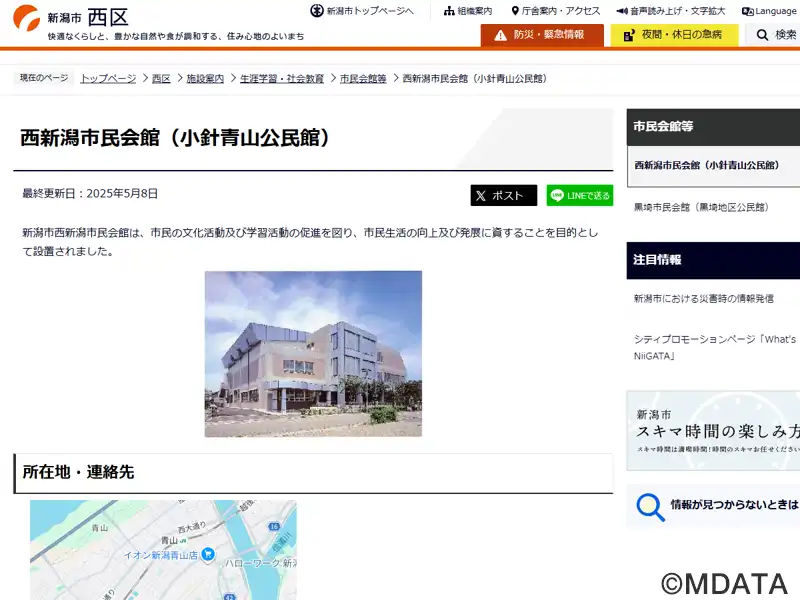800x600 pixels.
Task: Click the Niigata City orange logo
Action: [27, 18]
